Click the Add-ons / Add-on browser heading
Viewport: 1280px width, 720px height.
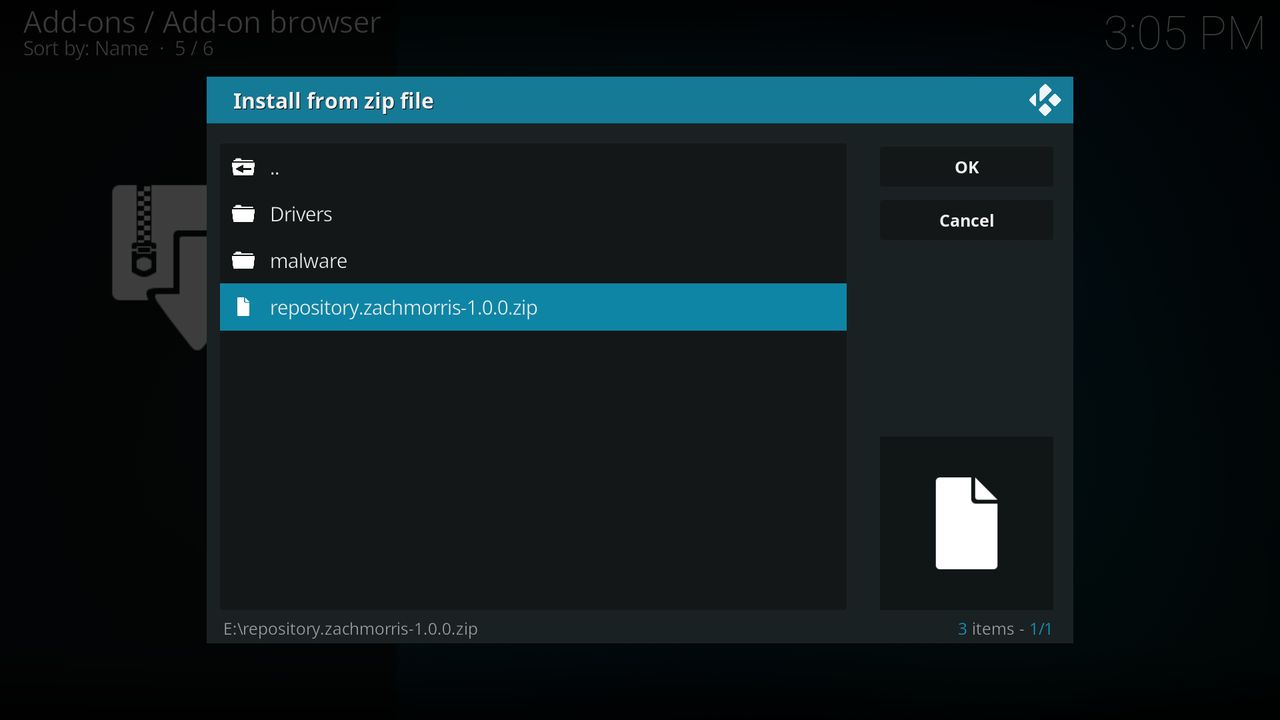(202, 22)
